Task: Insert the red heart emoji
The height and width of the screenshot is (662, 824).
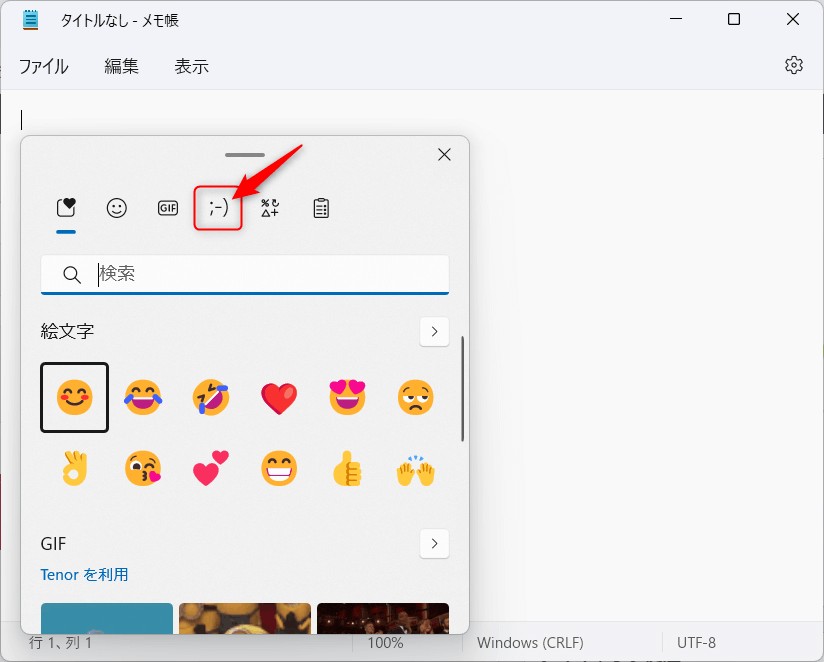Action: coord(279,398)
